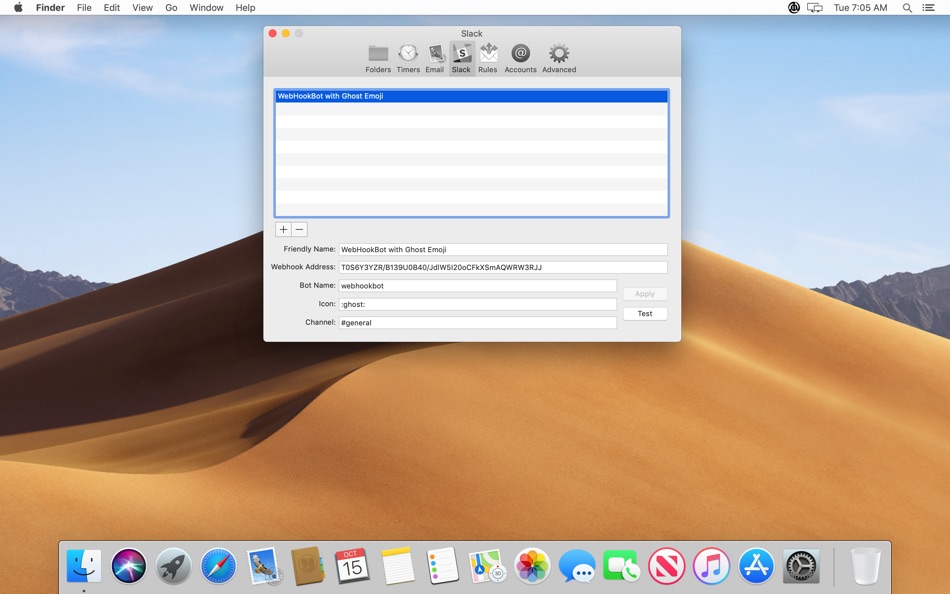Launch Safari compass icon in Dock

pos(218,566)
